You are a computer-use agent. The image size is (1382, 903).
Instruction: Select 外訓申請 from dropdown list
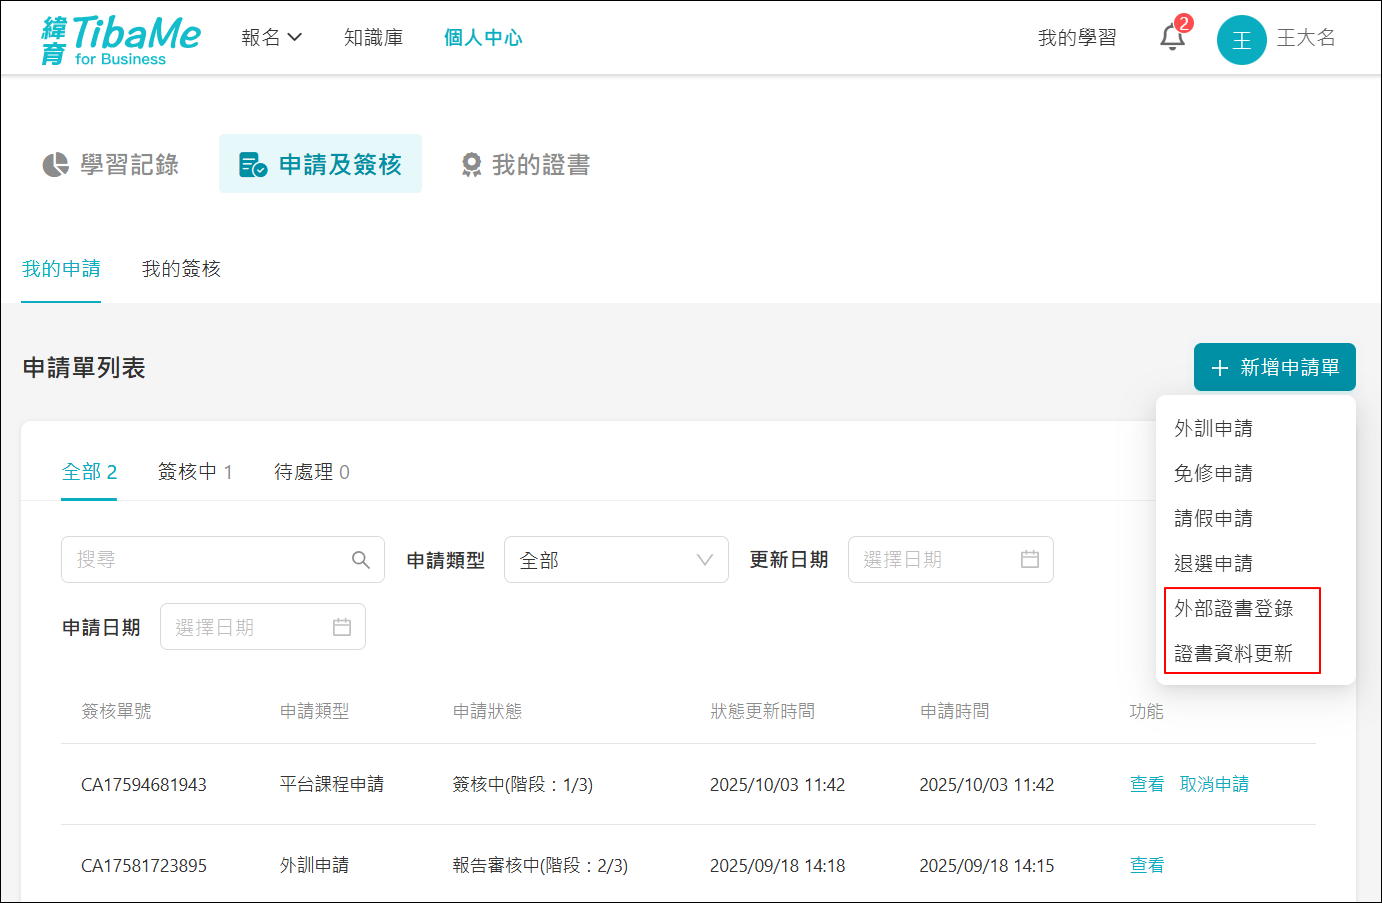pyautogui.click(x=1213, y=428)
